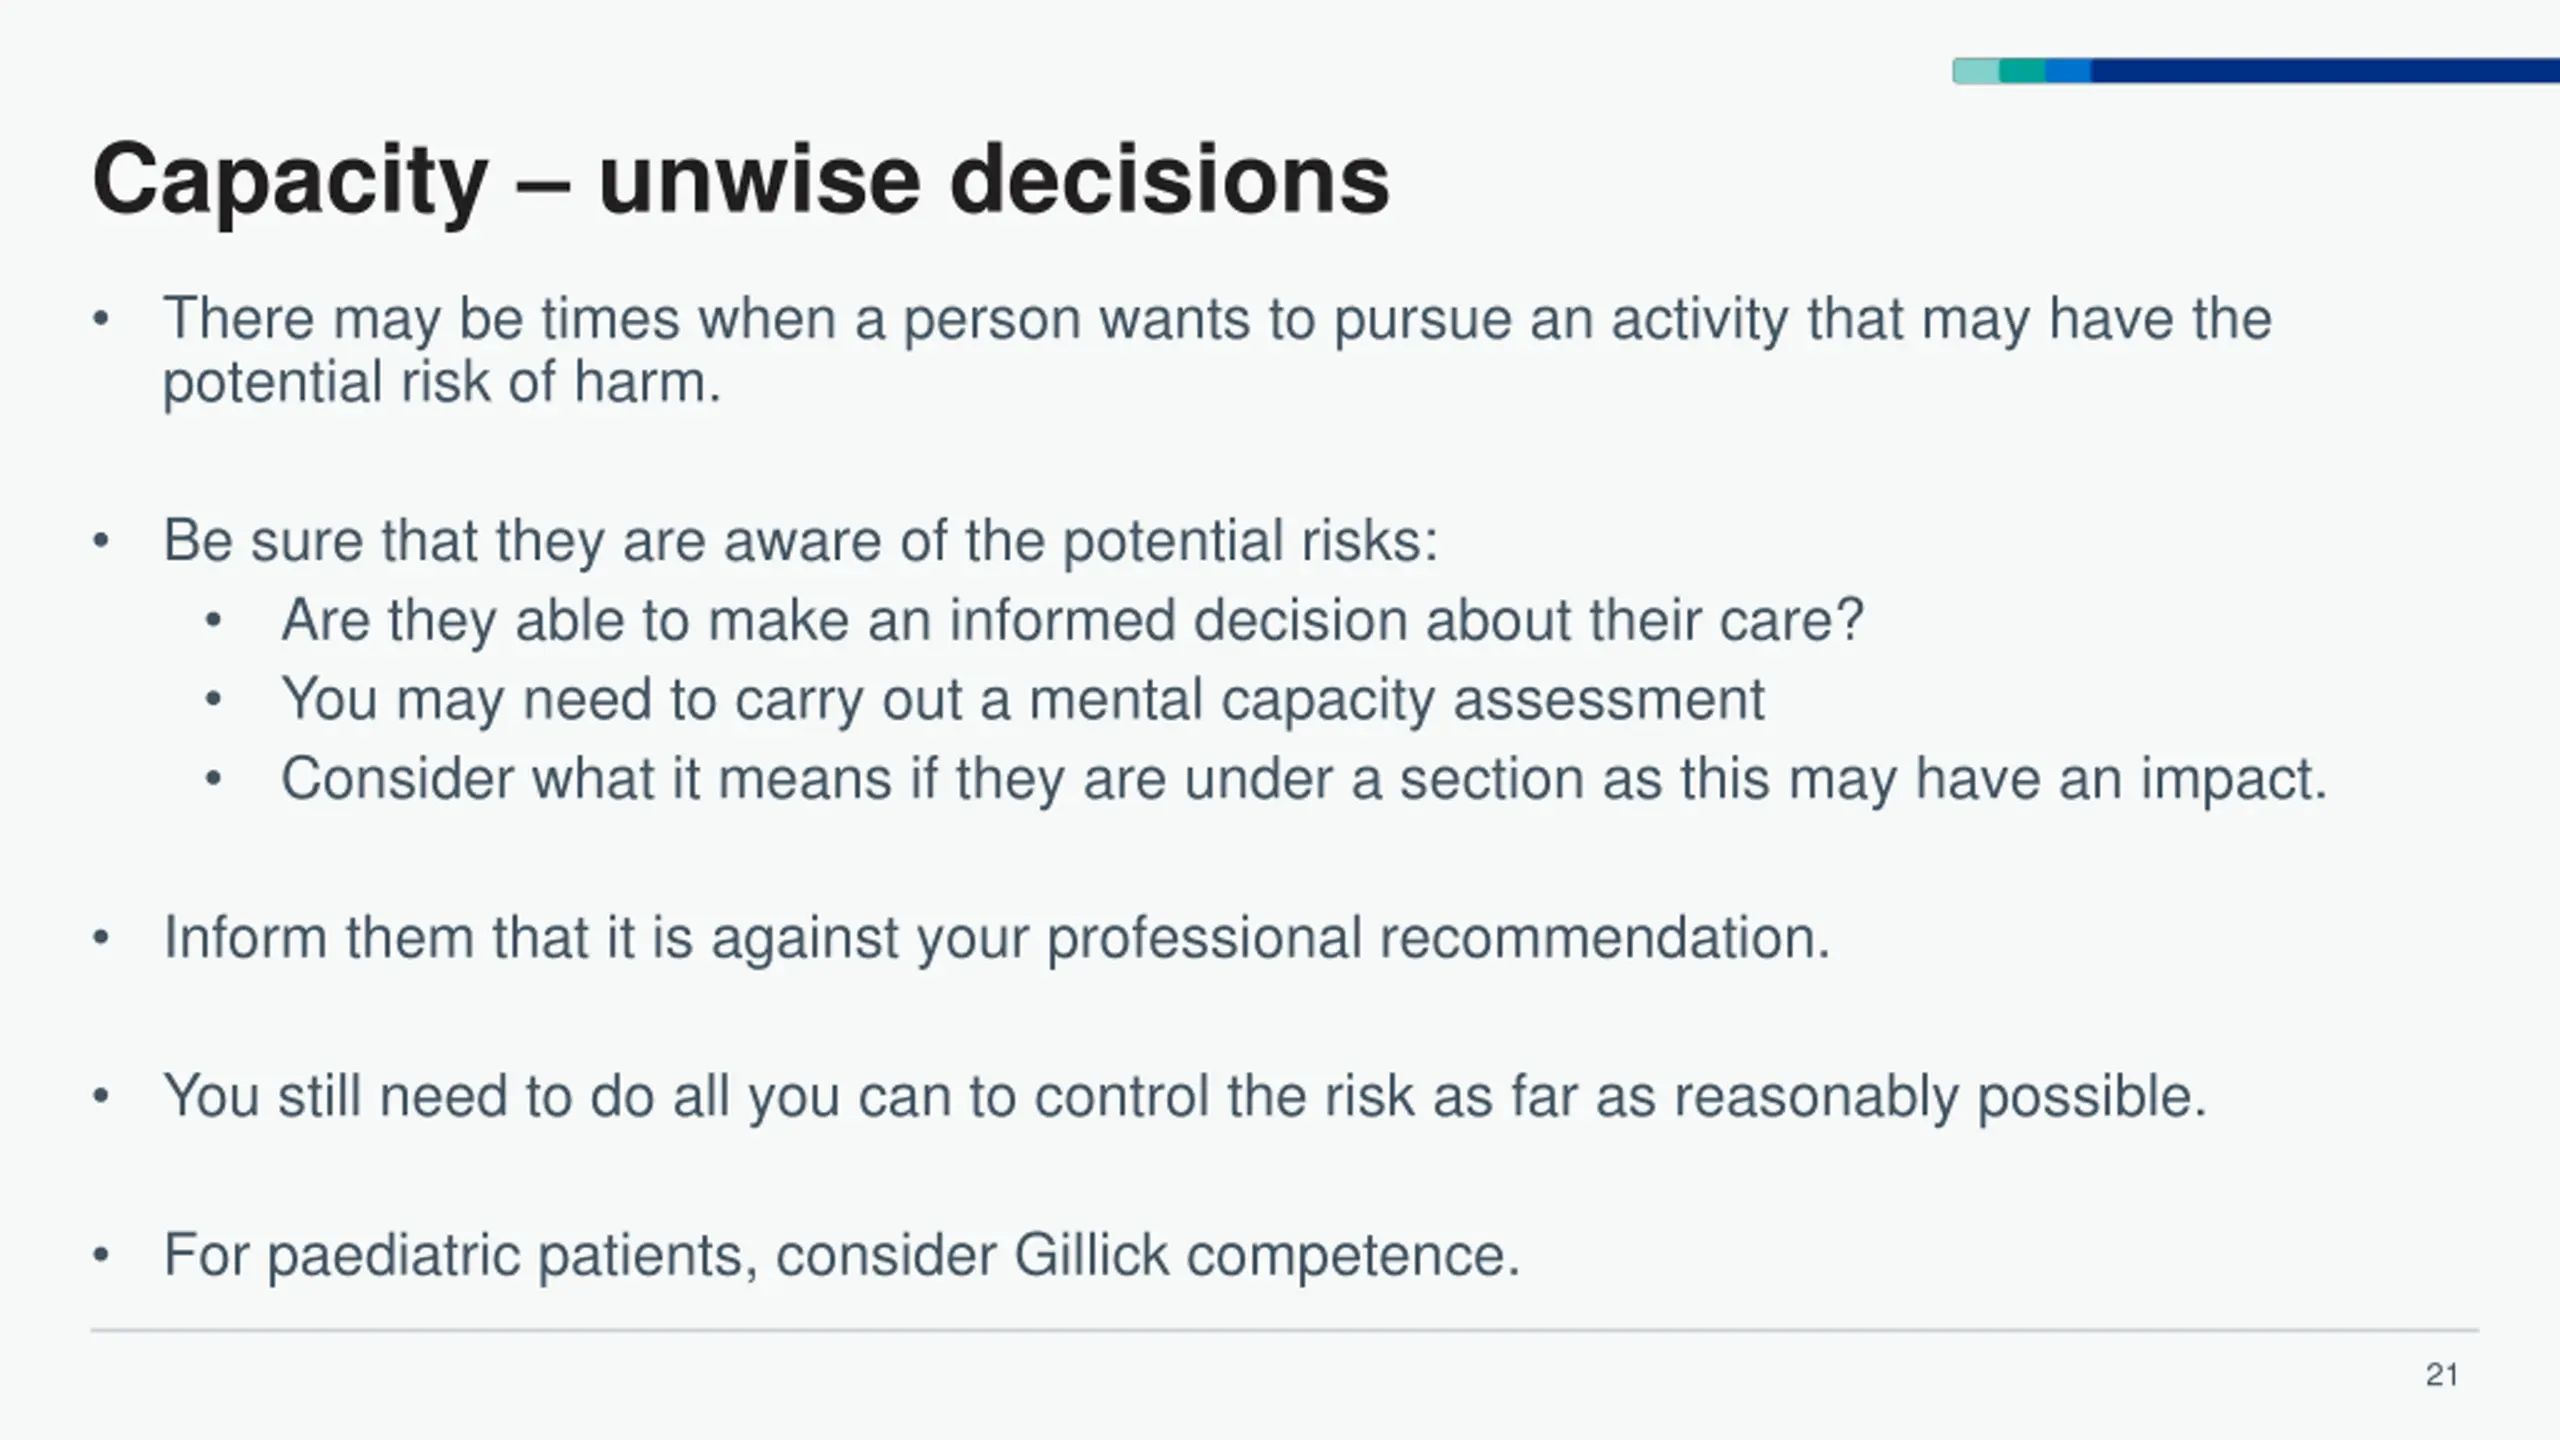Select the informed decision about their care question
This screenshot has width=2560, height=1440.
(1072, 620)
